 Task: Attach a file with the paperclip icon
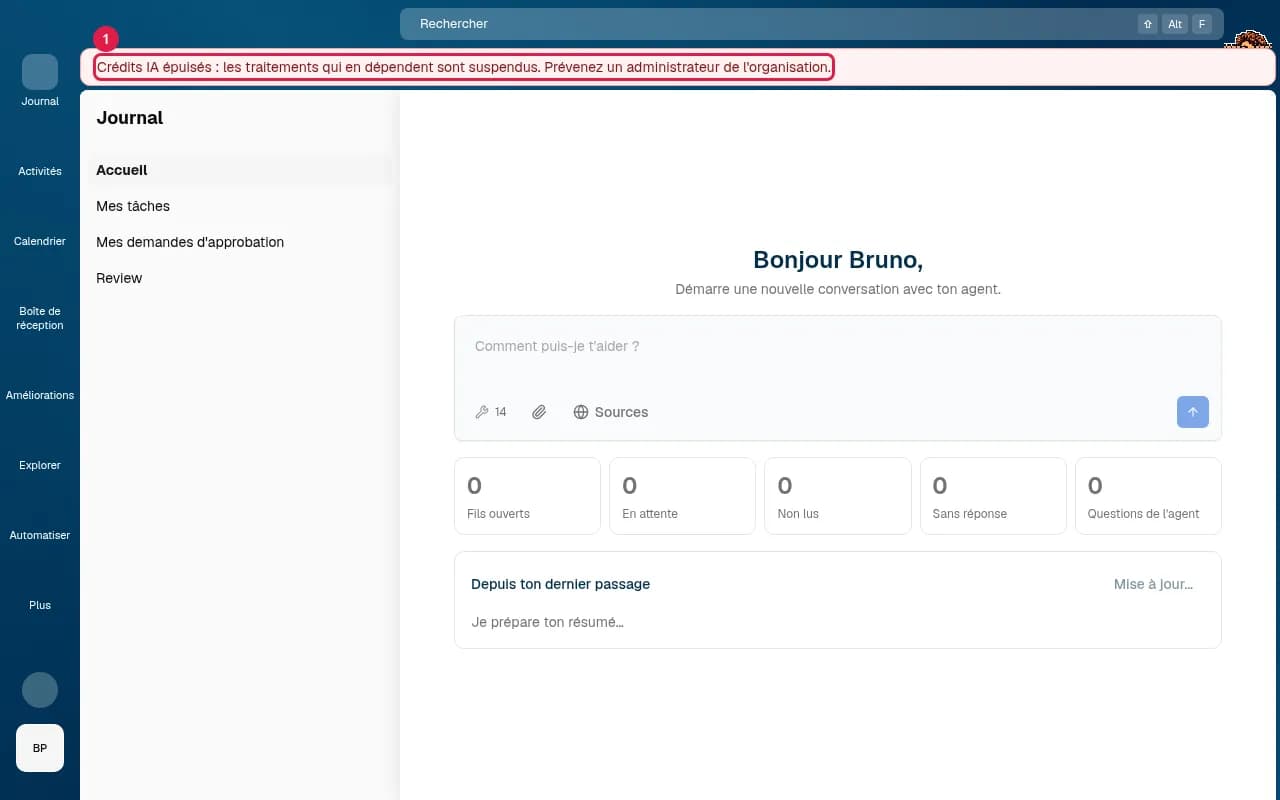click(x=539, y=412)
